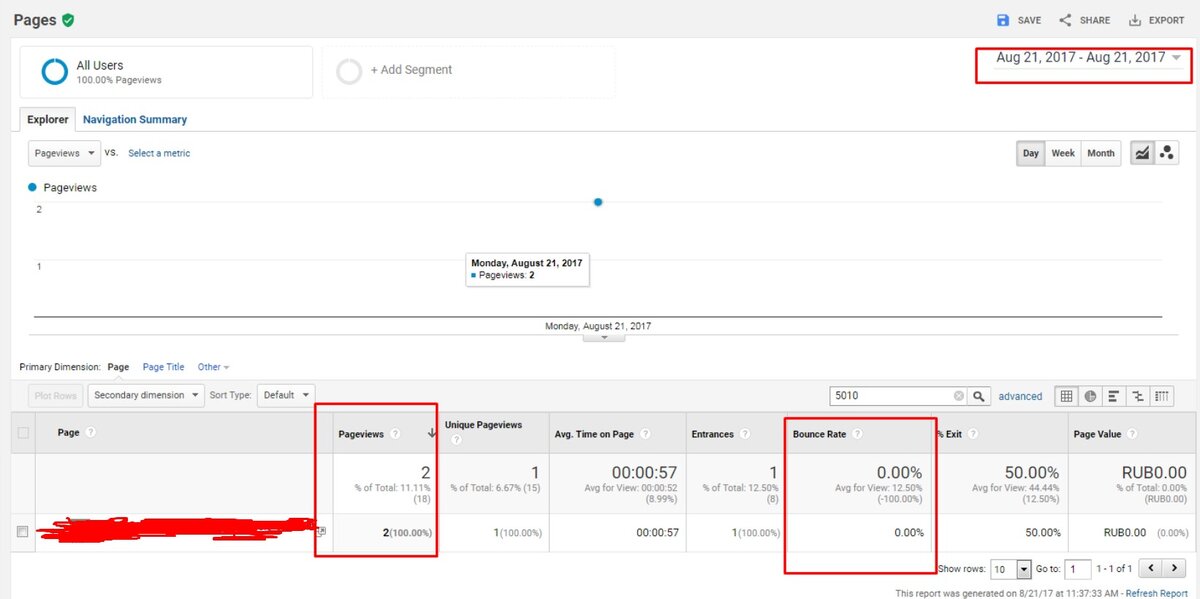1200x599 pixels.
Task: Open the advanced filter link
Action: 1020,396
